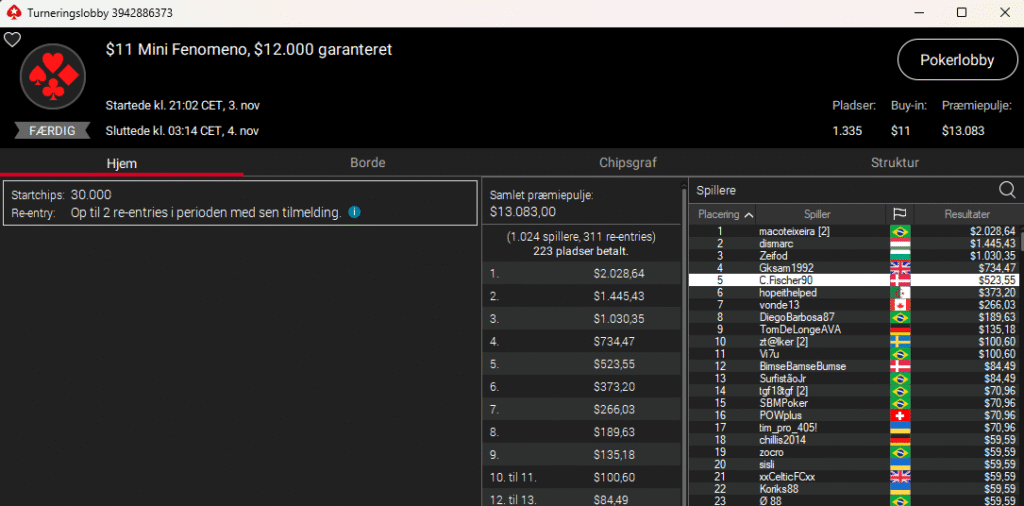
Task: Click the PokerStars spade icon in title bar
Action: point(11,12)
